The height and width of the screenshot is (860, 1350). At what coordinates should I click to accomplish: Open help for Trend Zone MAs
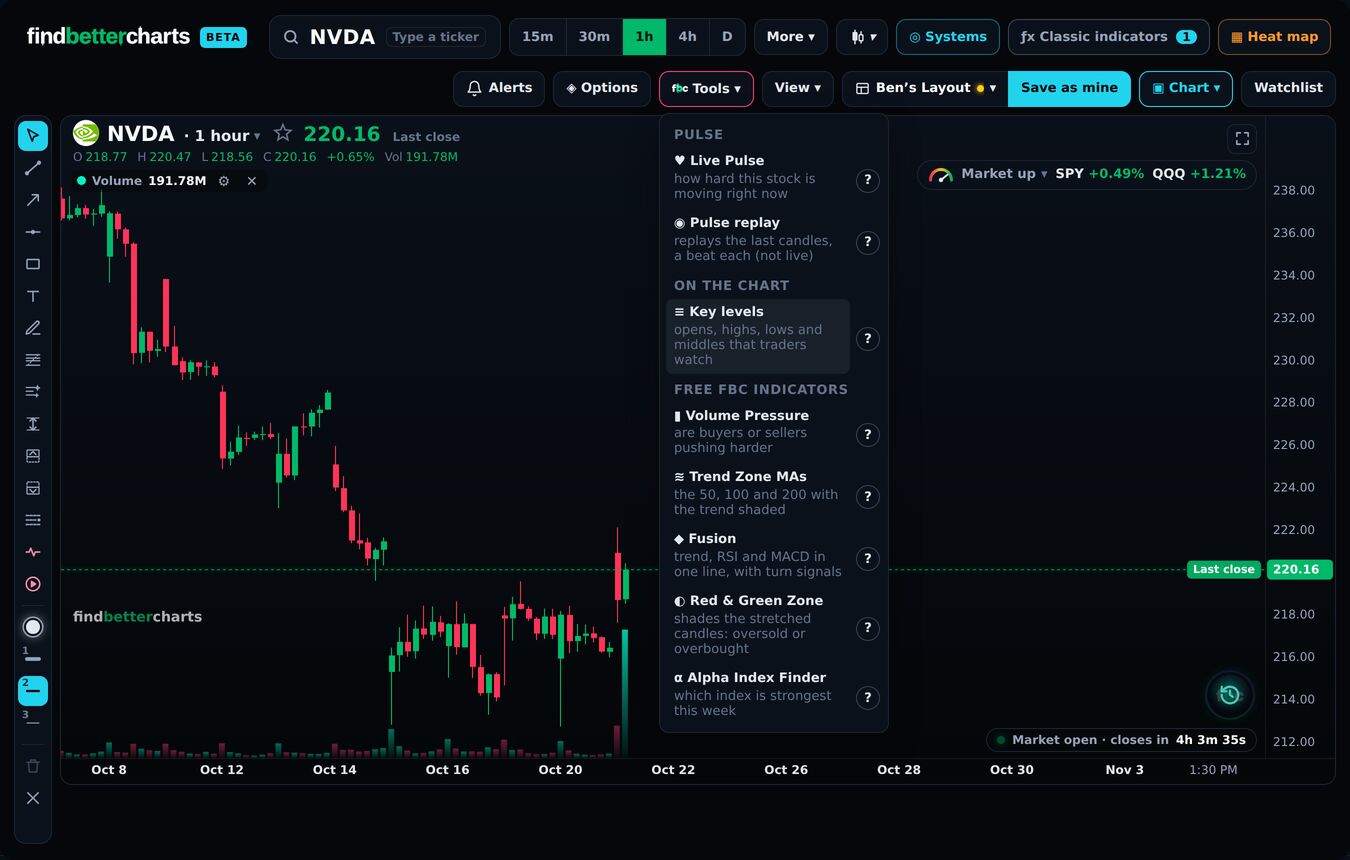pyautogui.click(x=868, y=496)
